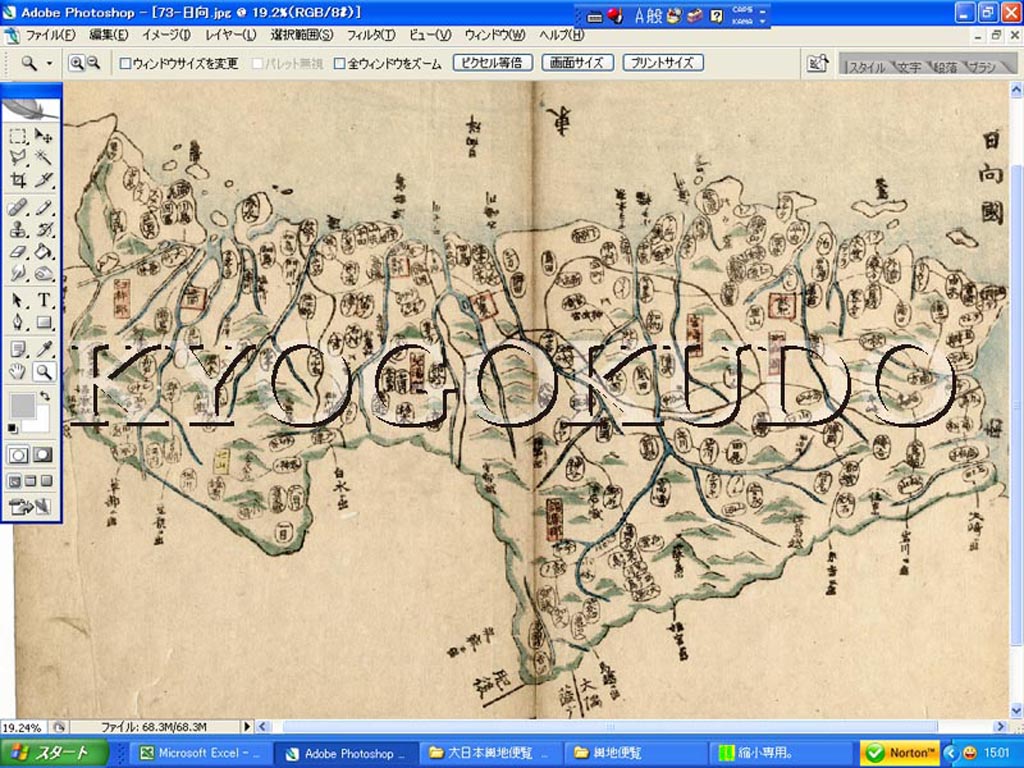Image resolution: width=1024 pixels, height=768 pixels.
Task: Expand the status bar info menu arrow
Action: (x=247, y=726)
